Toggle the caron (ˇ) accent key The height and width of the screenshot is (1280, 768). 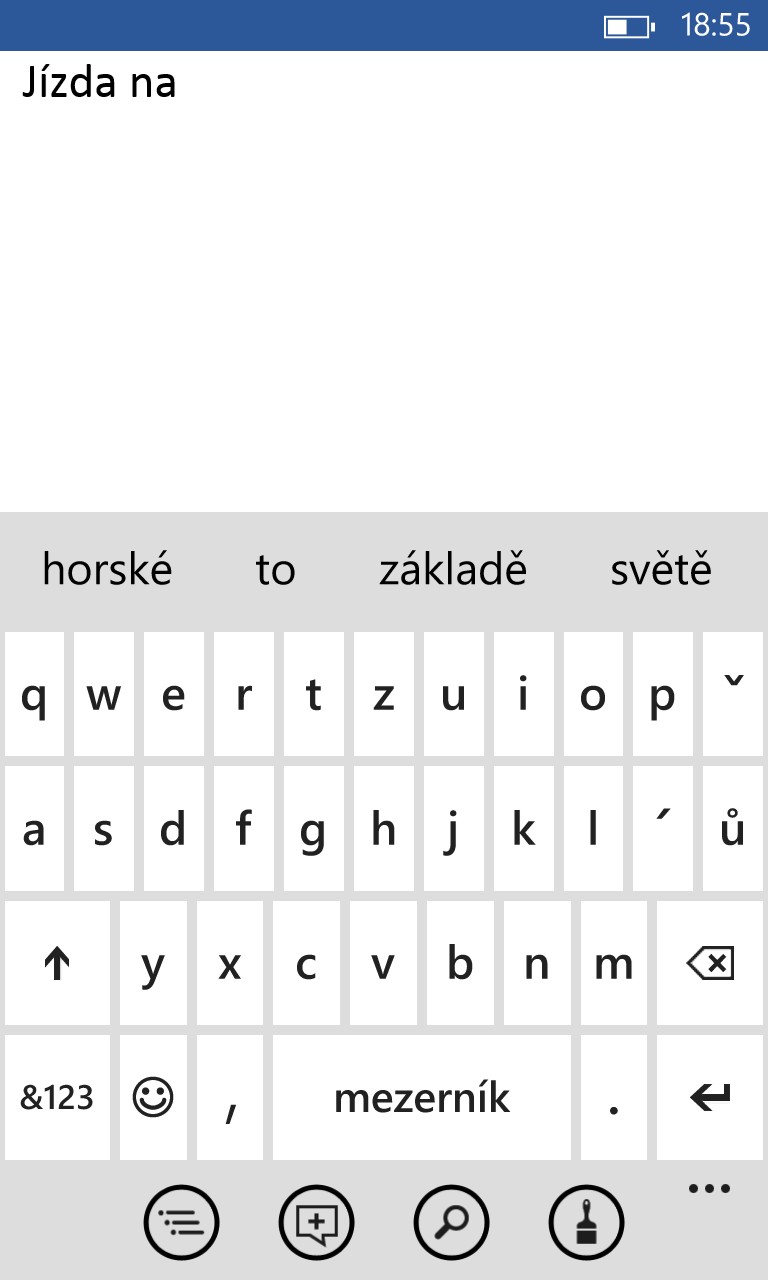tap(733, 694)
